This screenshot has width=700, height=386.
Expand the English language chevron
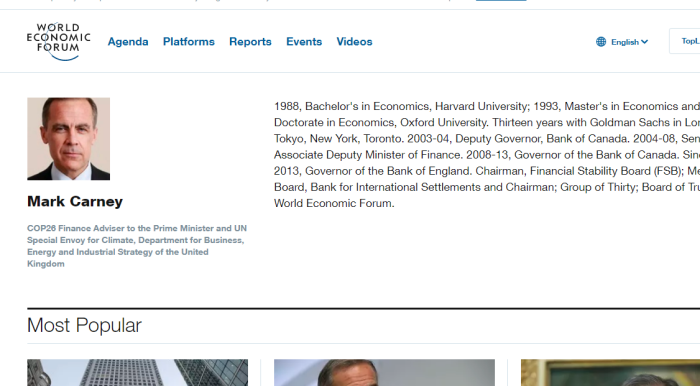(x=644, y=42)
